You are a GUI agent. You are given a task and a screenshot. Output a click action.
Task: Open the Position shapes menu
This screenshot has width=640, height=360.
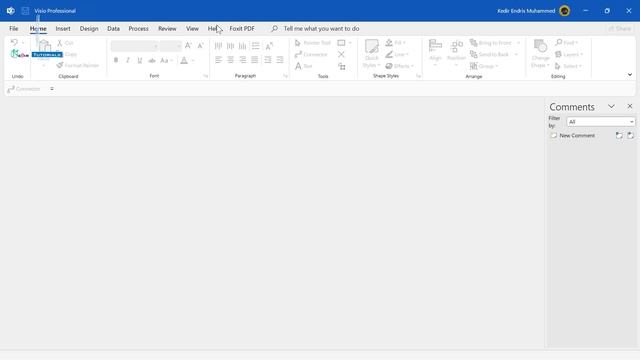(456, 53)
